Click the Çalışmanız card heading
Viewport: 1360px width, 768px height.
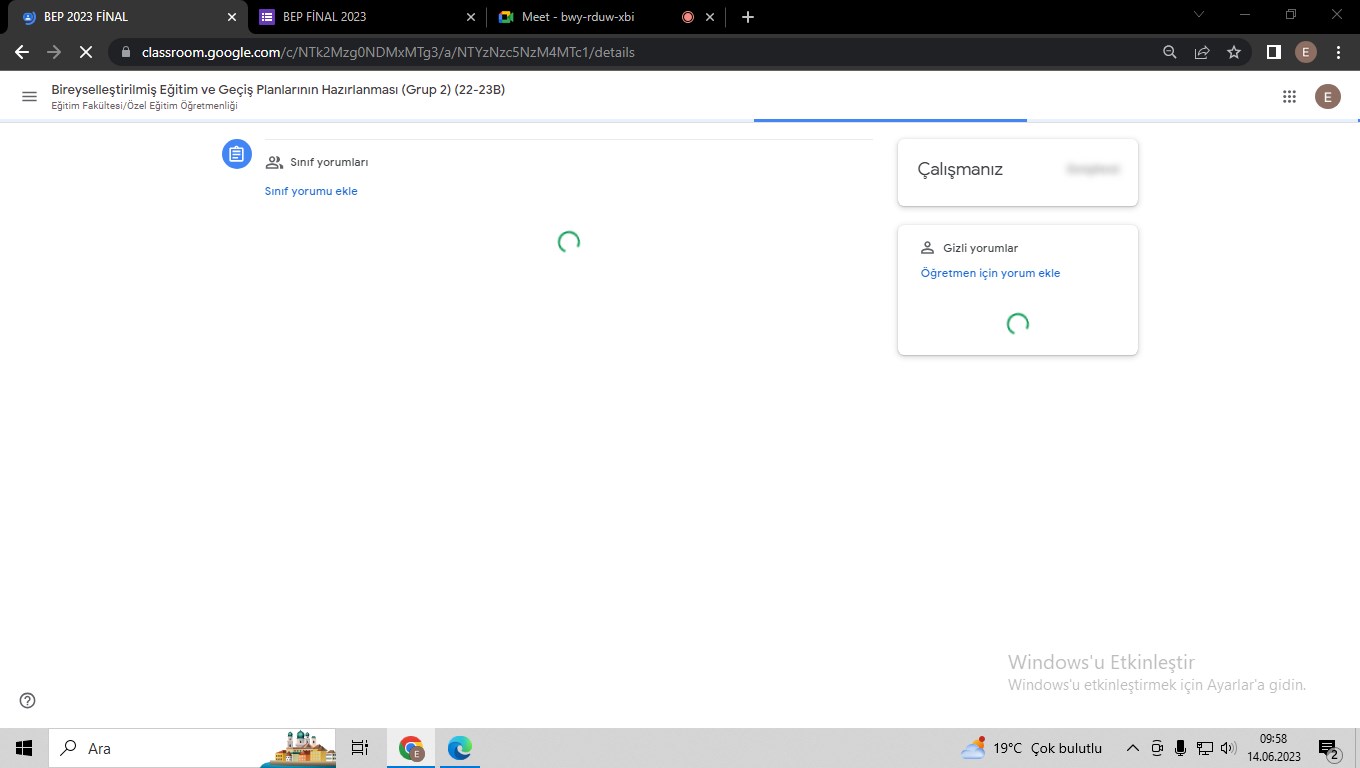click(960, 169)
